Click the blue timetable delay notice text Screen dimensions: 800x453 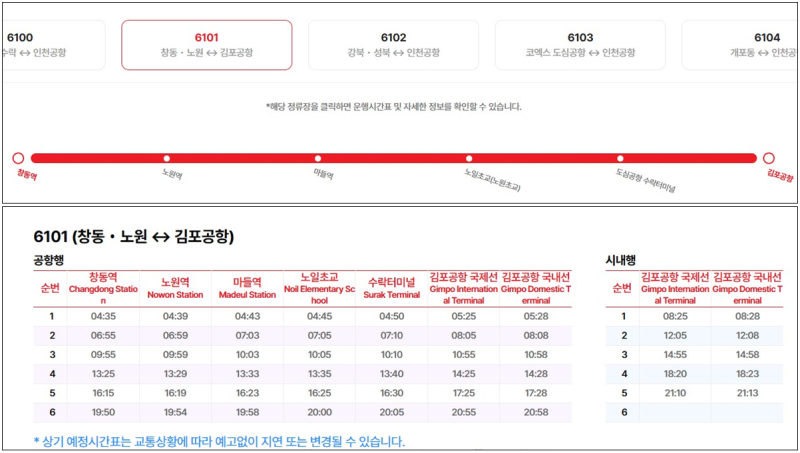click(219, 441)
